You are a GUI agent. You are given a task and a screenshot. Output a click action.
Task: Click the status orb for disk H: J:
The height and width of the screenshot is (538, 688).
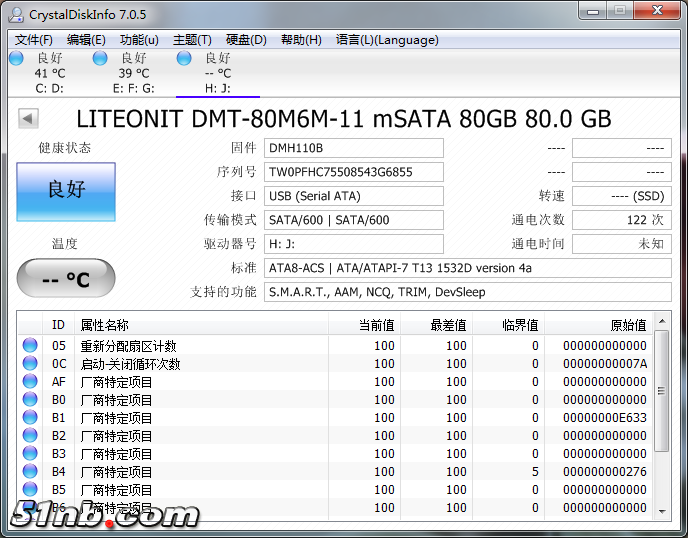184,58
